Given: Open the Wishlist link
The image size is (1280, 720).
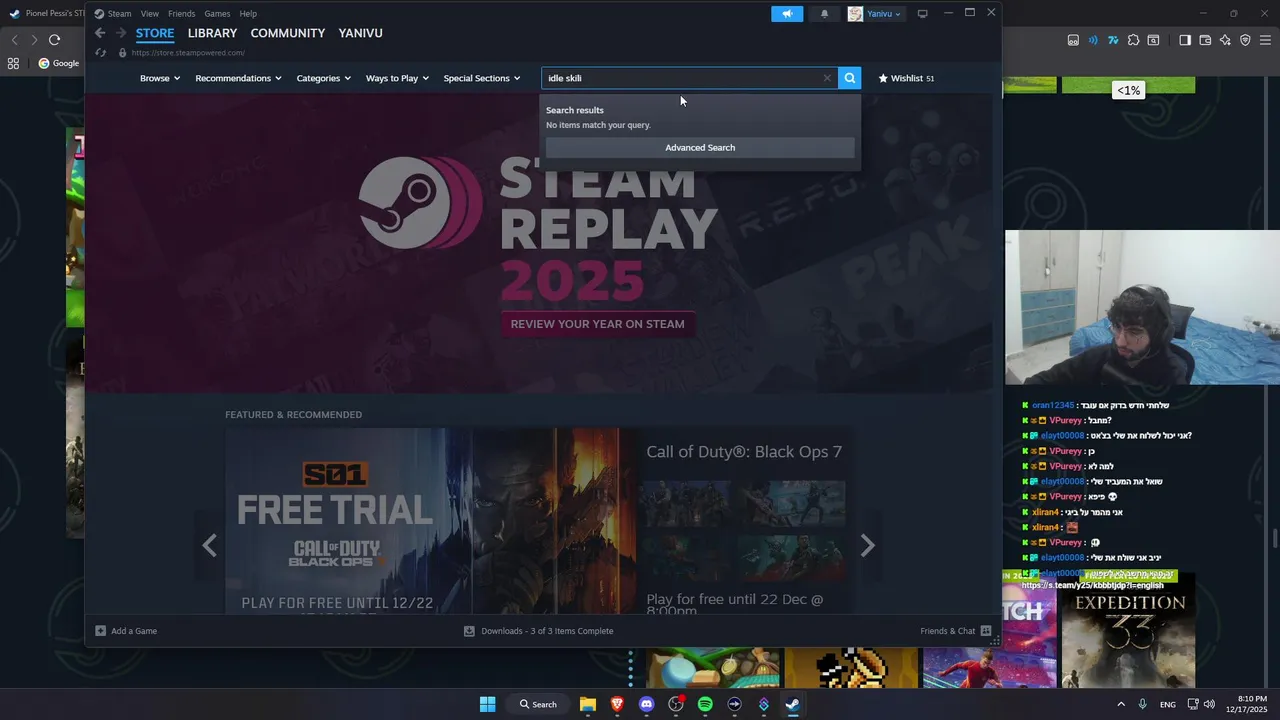Looking at the screenshot, I should click(906, 78).
